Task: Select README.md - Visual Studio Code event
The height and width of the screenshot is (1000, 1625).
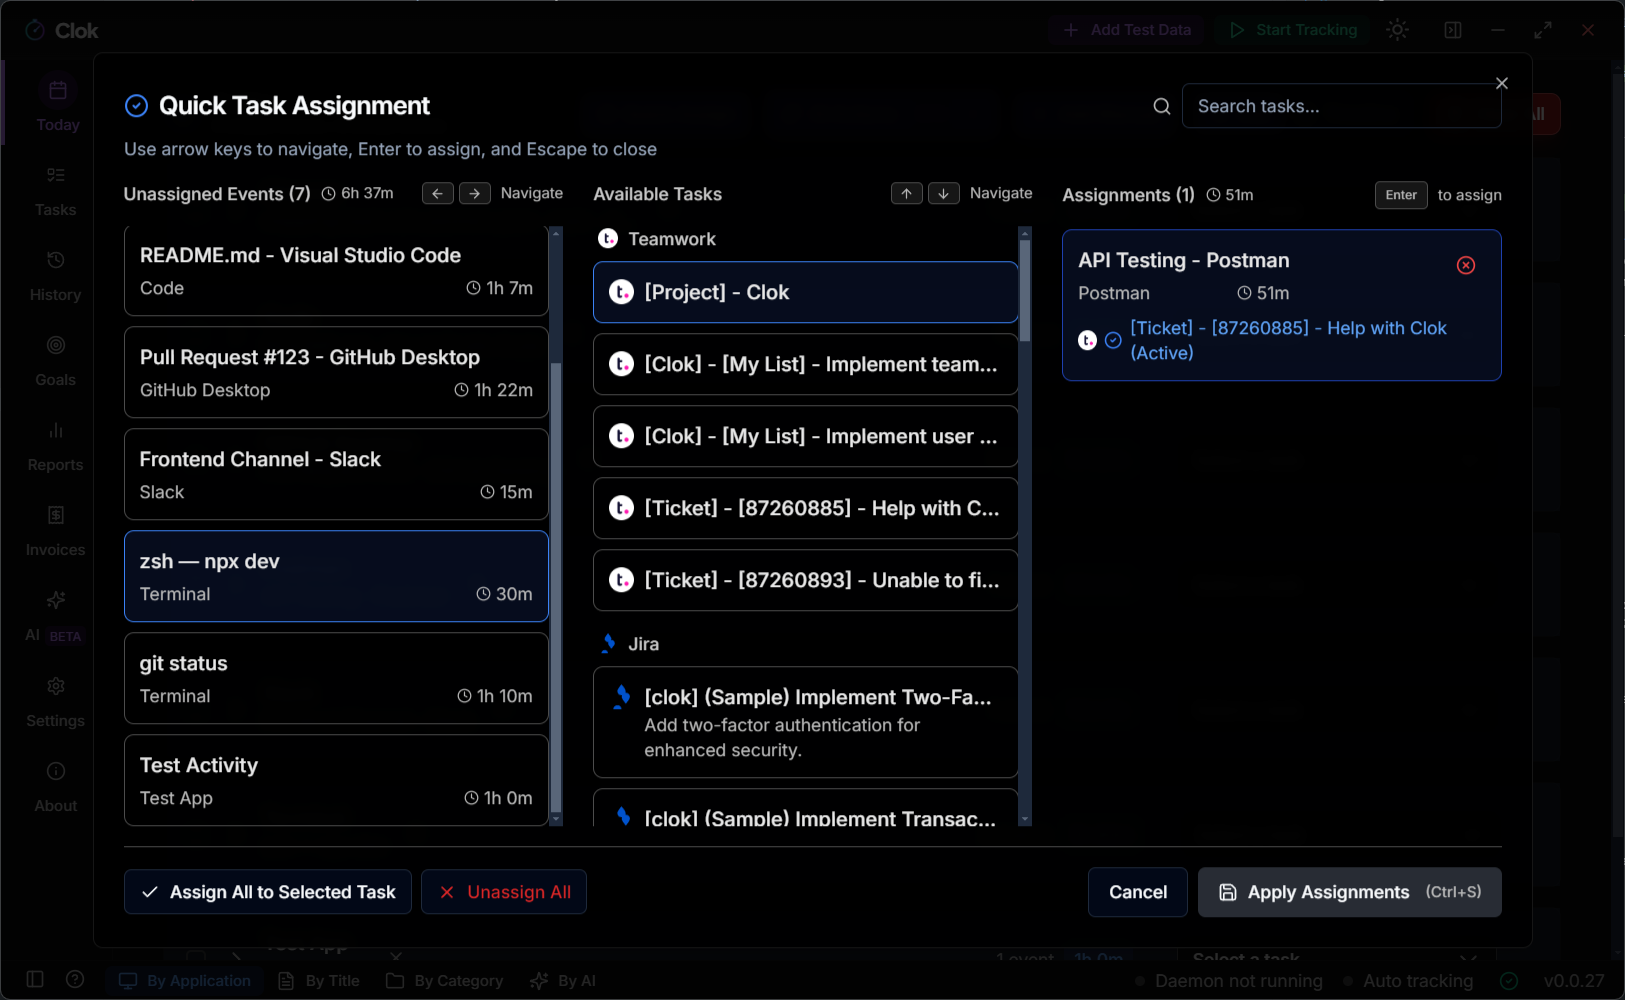Action: tap(336, 271)
